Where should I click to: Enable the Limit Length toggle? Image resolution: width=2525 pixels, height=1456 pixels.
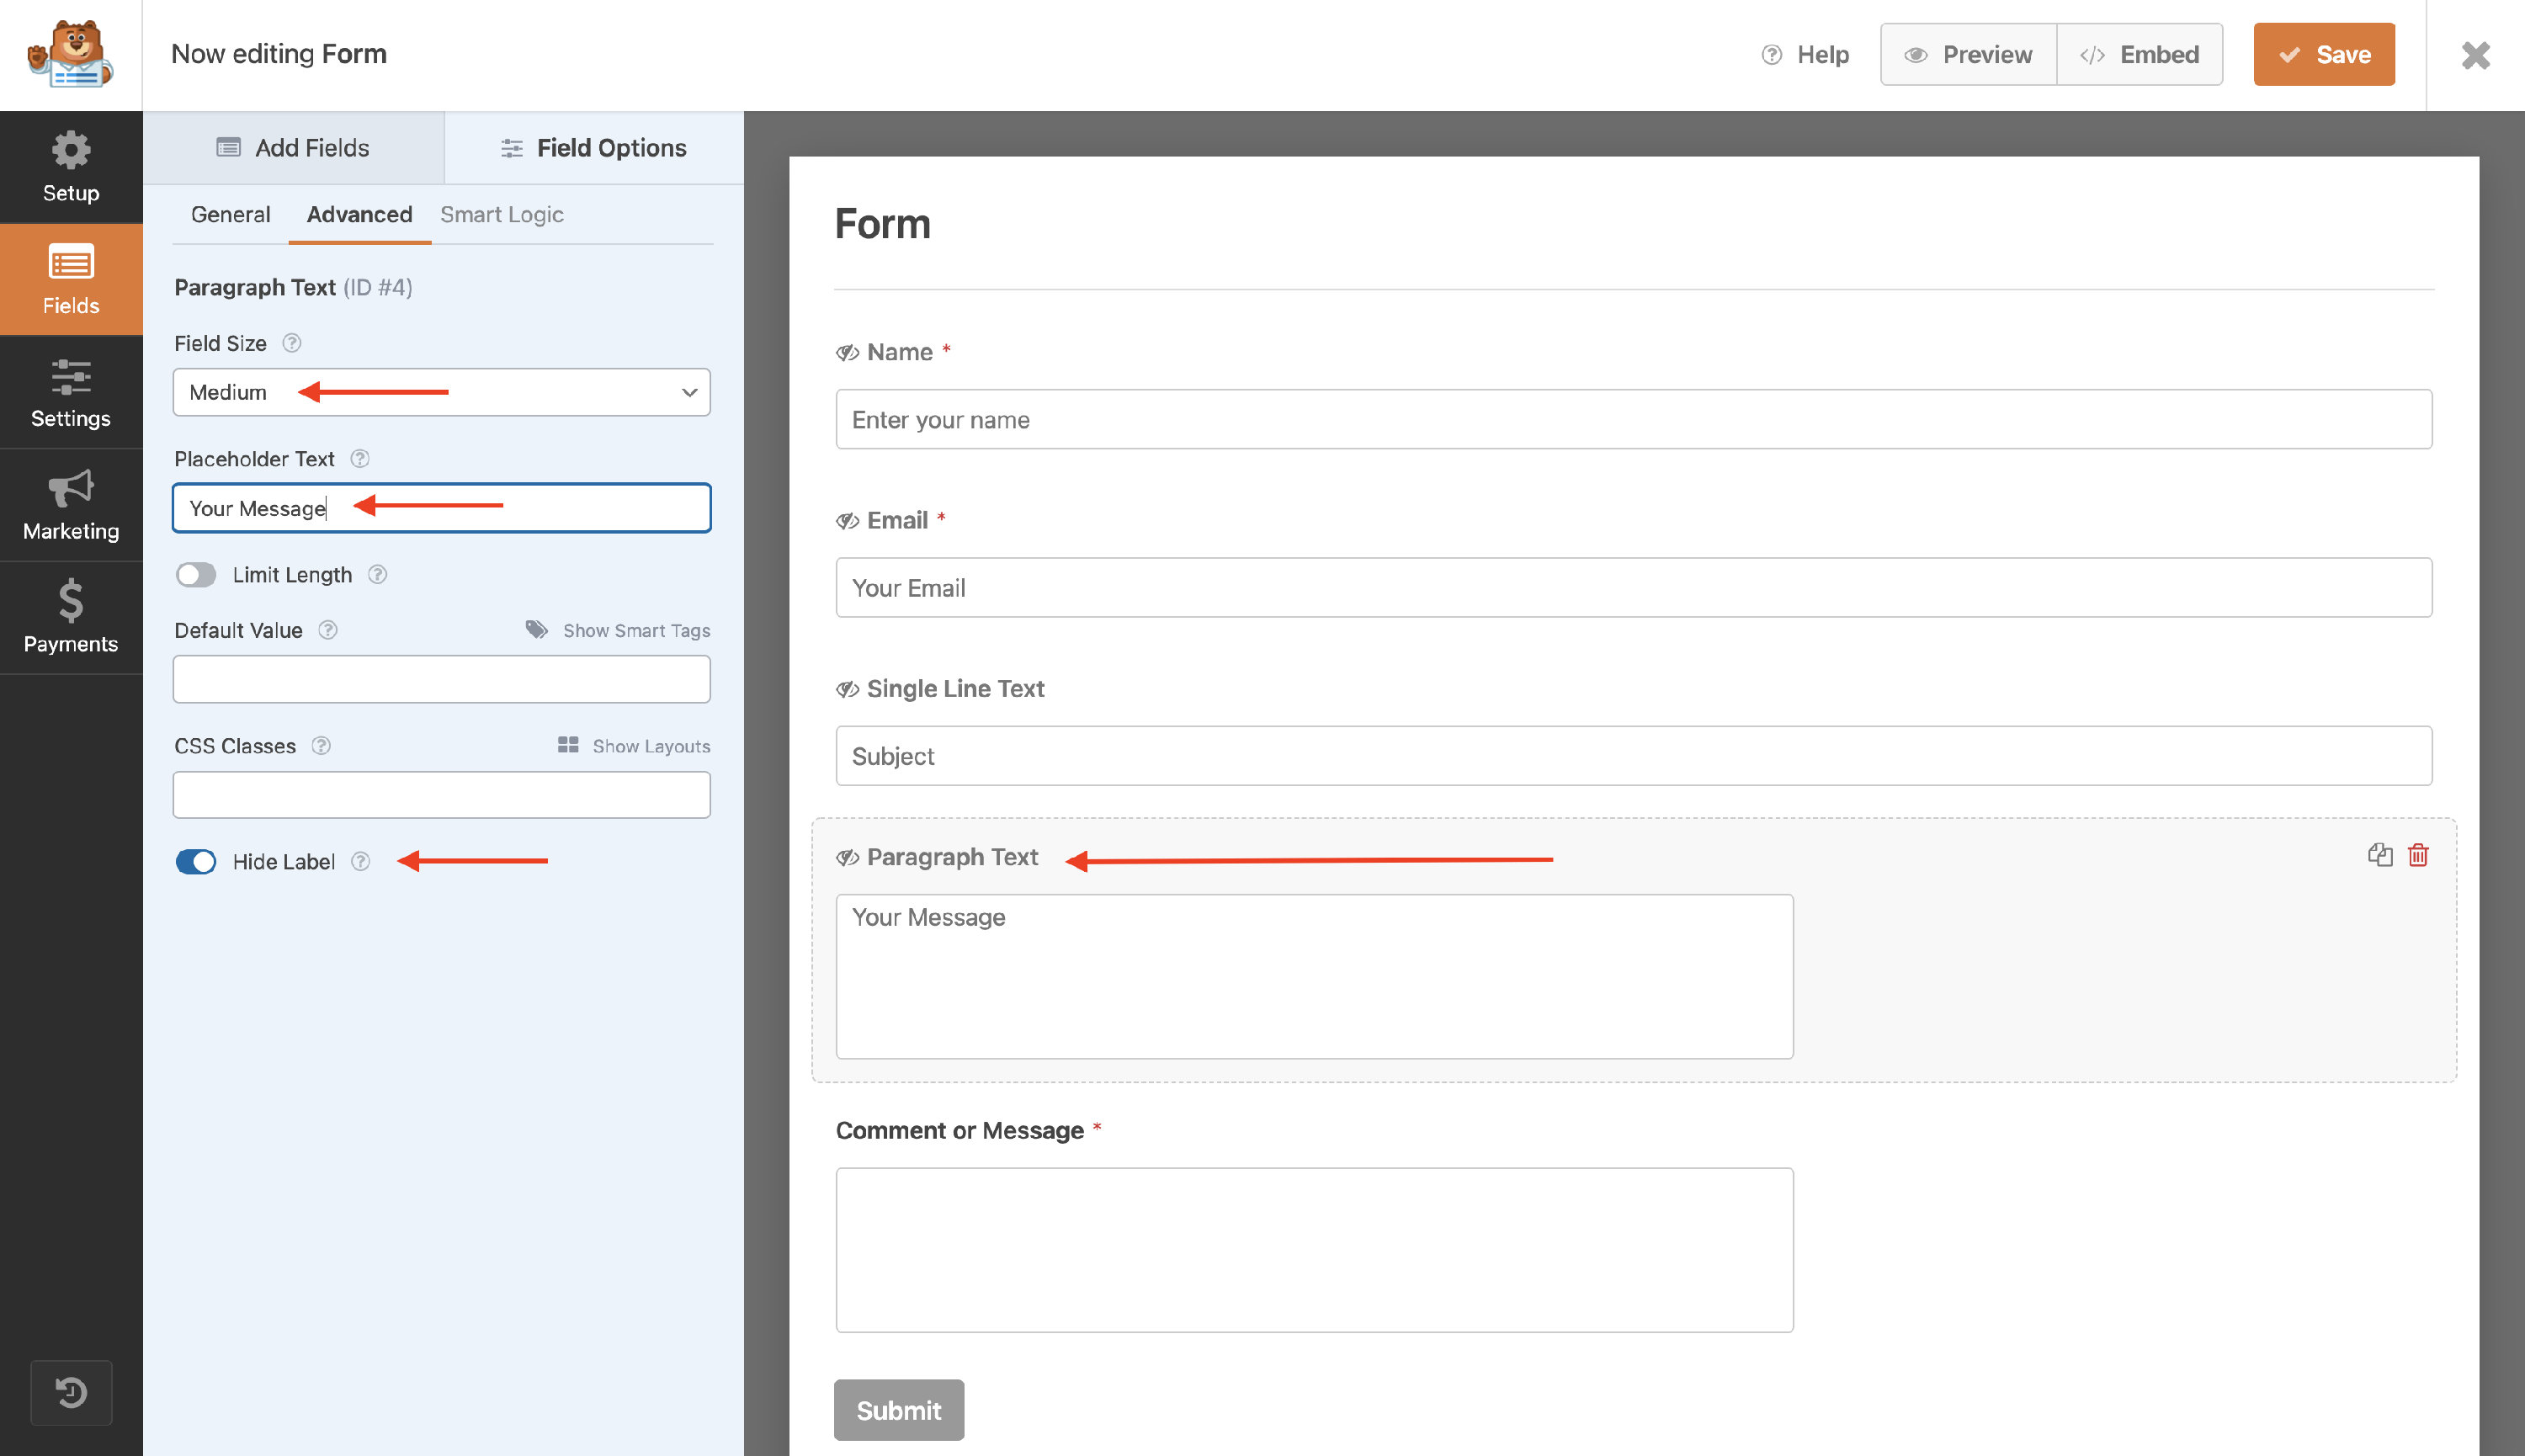[196, 575]
